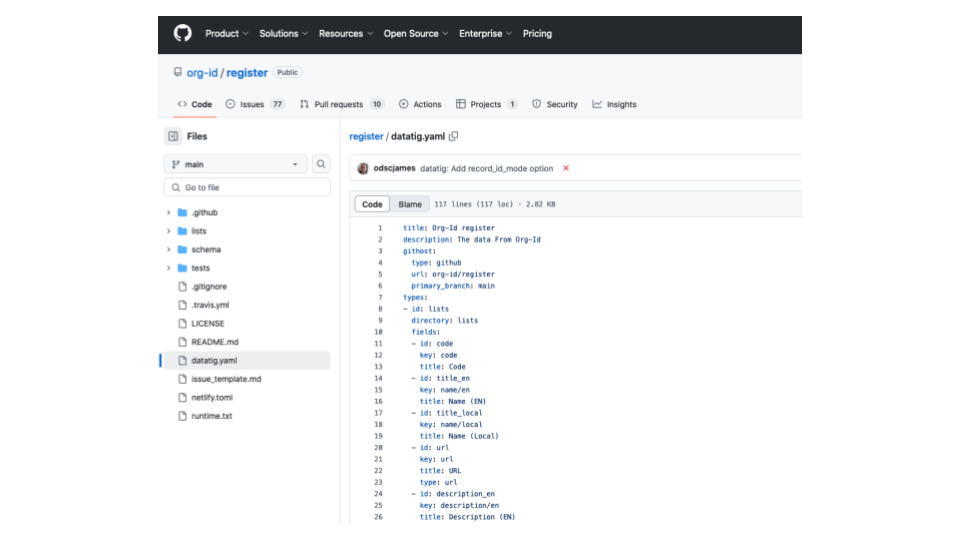This screenshot has height=540, width=960.
Task: Switch to the Security tab
Action: [555, 104]
